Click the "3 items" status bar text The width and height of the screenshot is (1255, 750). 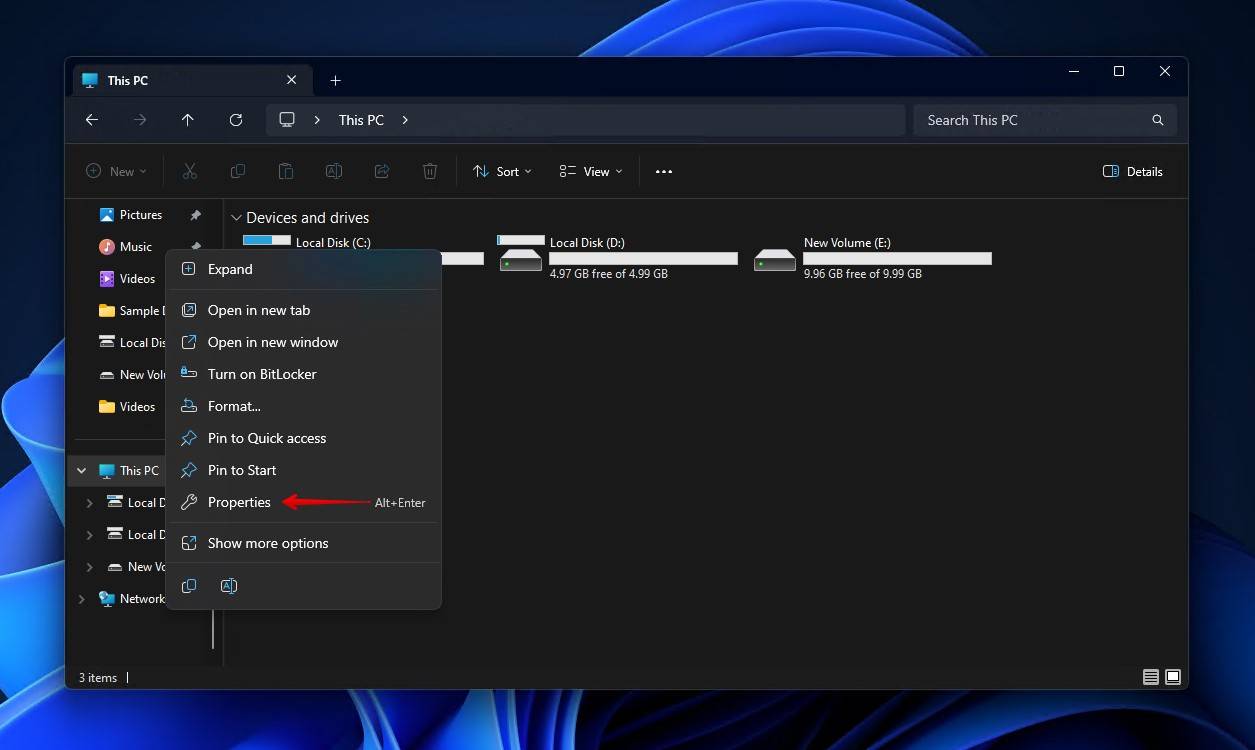click(x=98, y=678)
